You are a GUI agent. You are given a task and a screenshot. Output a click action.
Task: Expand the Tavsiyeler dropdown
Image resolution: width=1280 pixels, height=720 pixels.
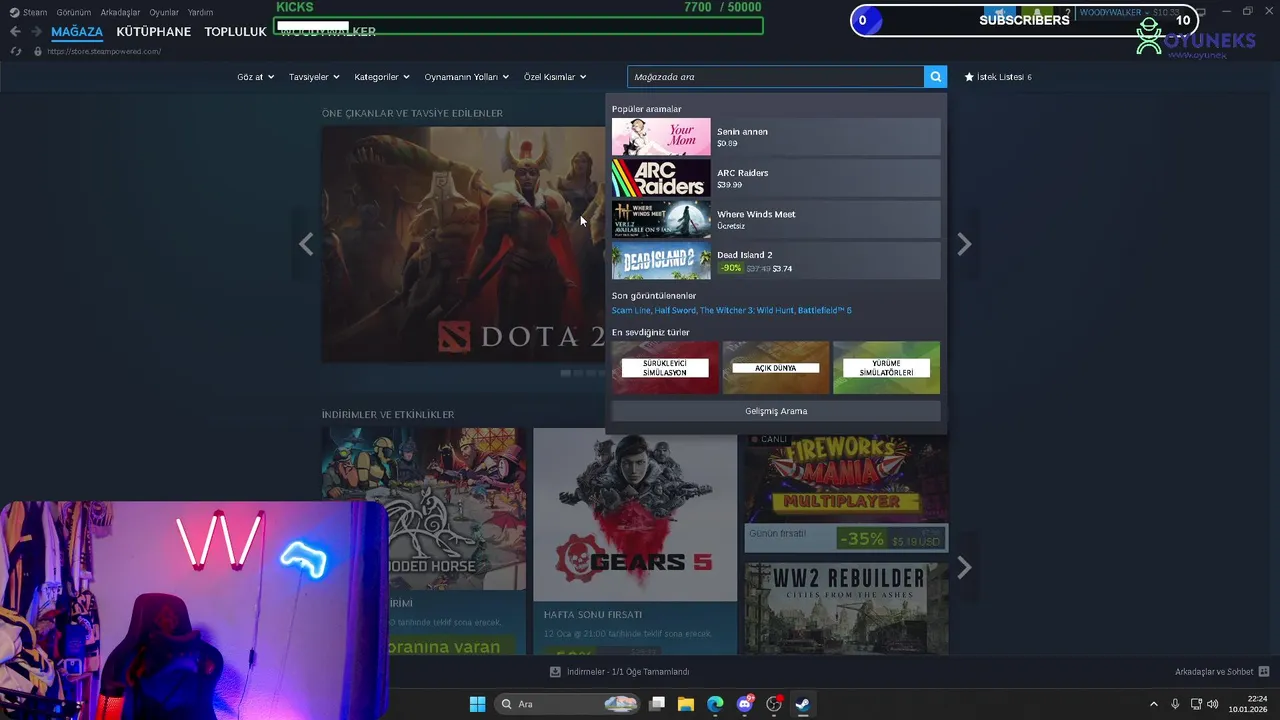click(x=314, y=77)
